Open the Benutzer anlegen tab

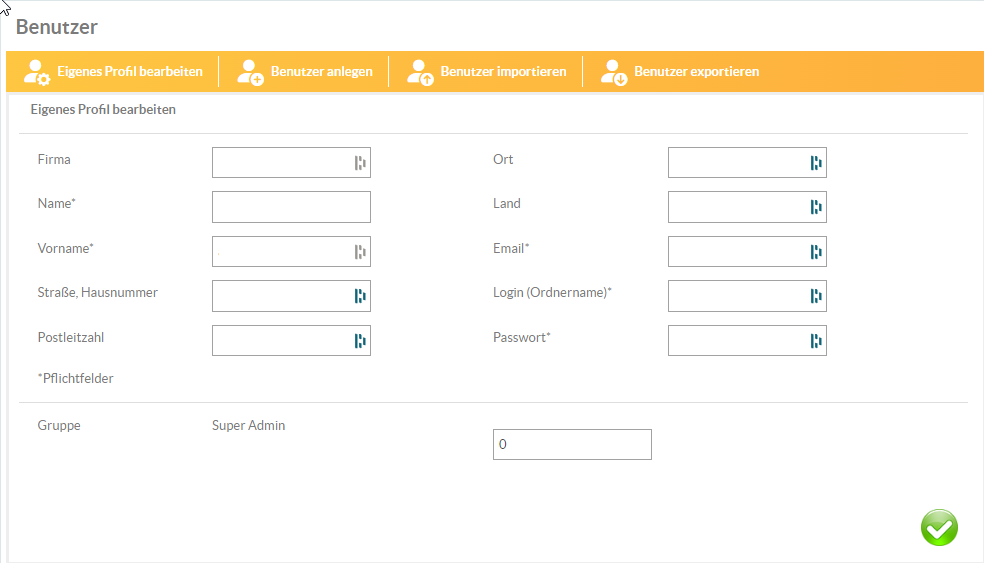click(321, 72)
